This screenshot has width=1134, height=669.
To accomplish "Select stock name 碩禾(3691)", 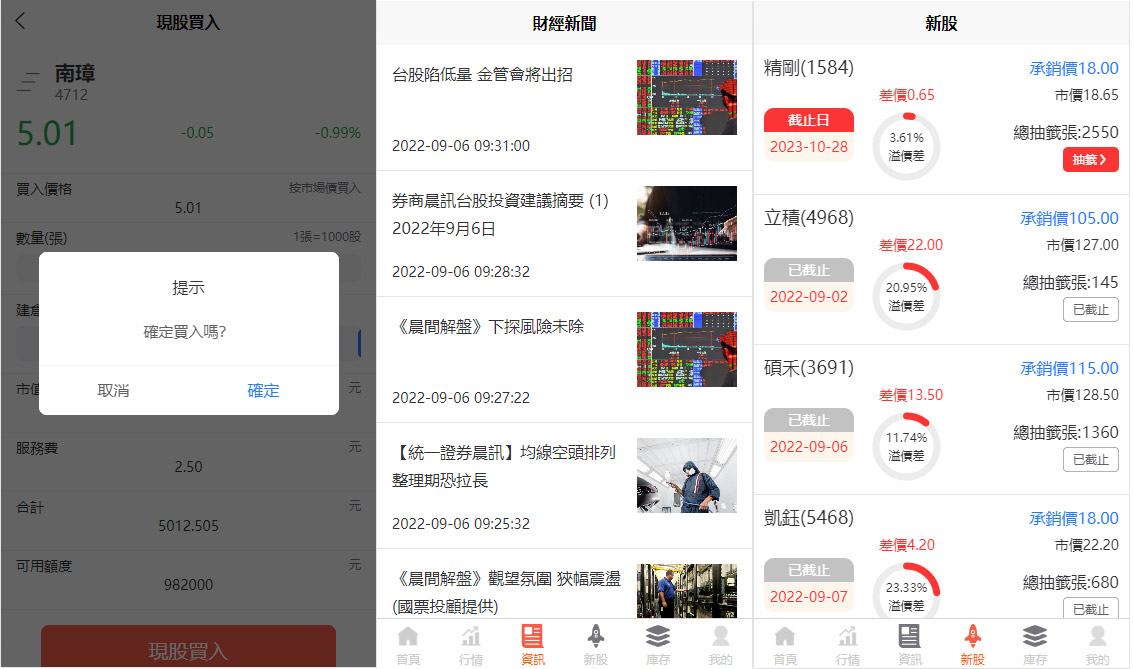I will tap(809, 368).
